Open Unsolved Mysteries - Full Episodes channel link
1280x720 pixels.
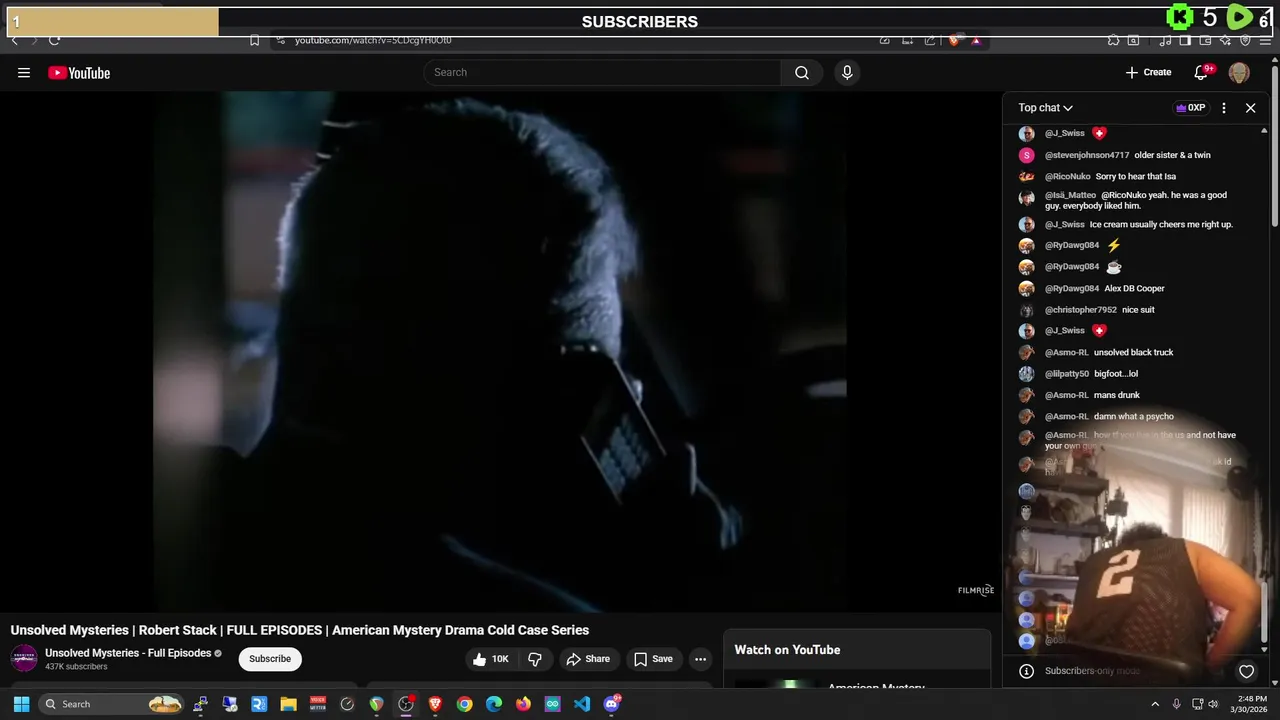tap(128, 653)
